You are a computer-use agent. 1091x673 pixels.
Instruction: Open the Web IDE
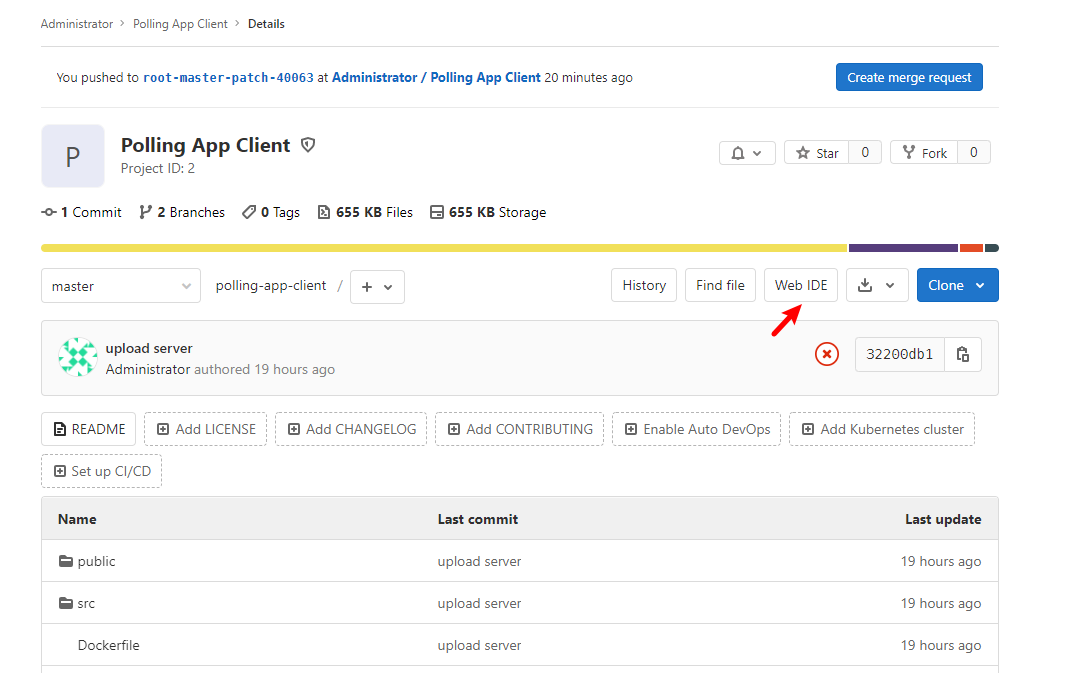[801, 285]
